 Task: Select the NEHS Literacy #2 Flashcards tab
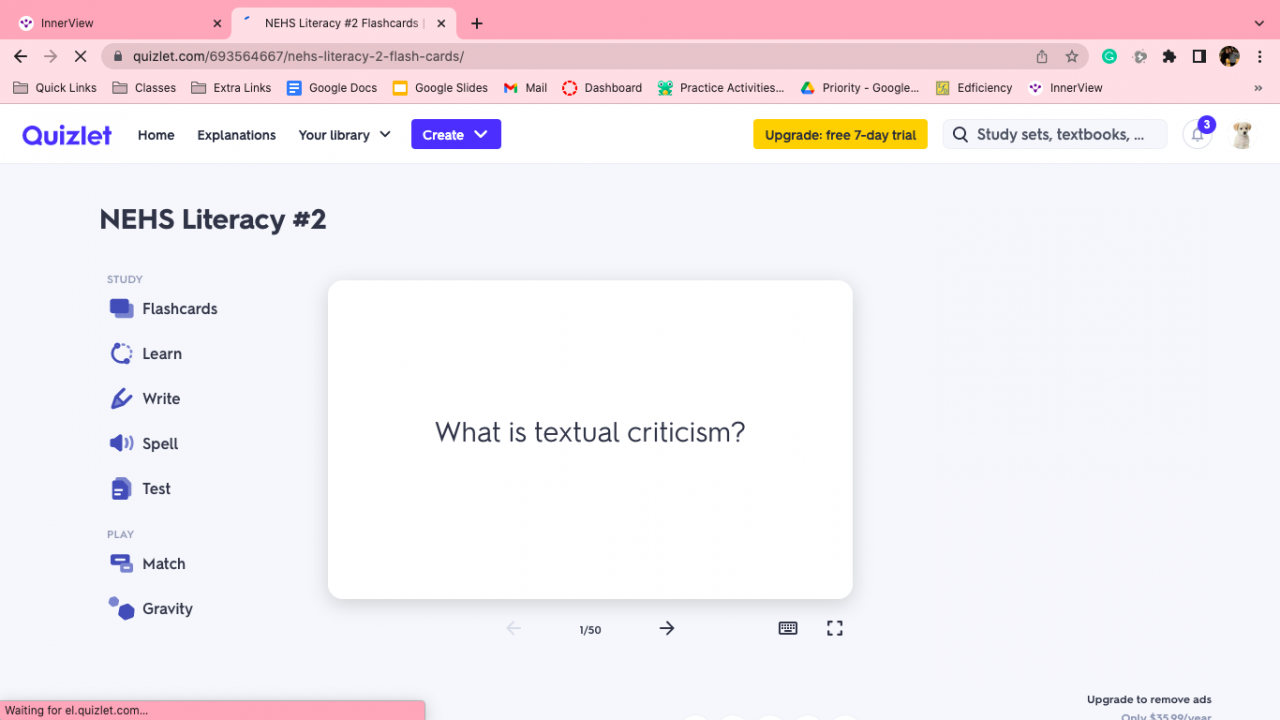point(344,23)
